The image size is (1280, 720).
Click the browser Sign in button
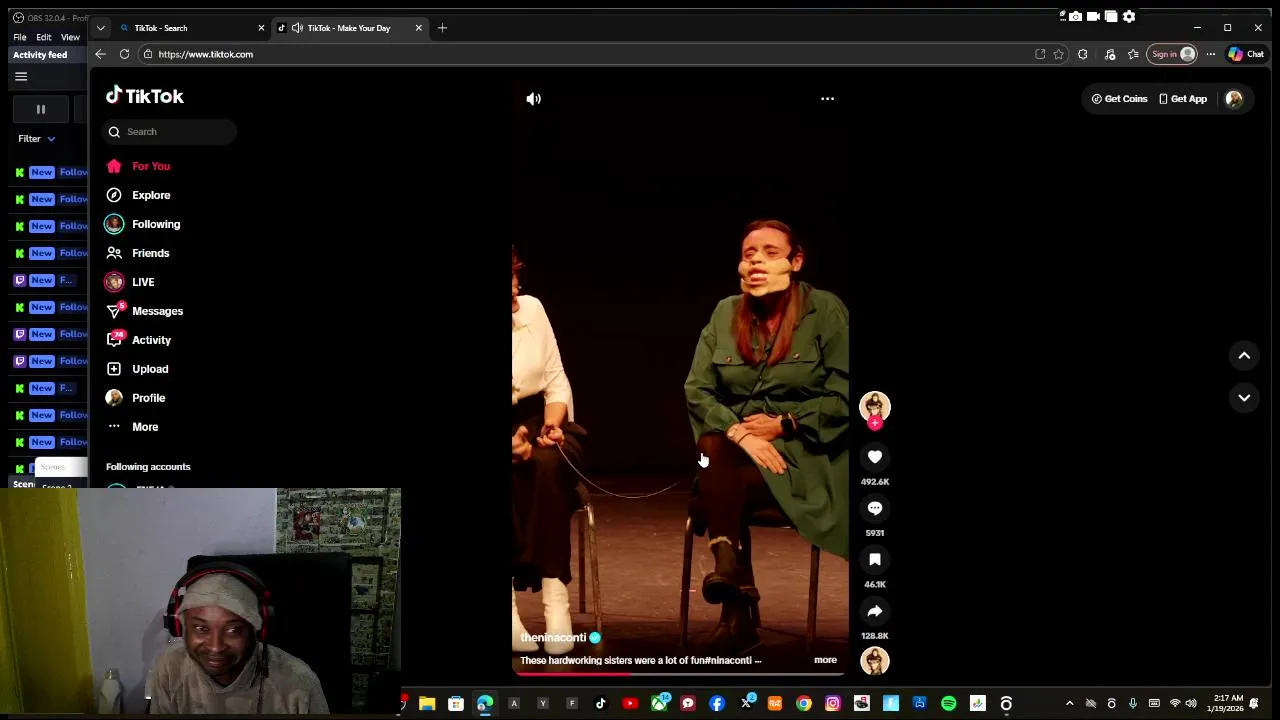[x=1173, y=54]
